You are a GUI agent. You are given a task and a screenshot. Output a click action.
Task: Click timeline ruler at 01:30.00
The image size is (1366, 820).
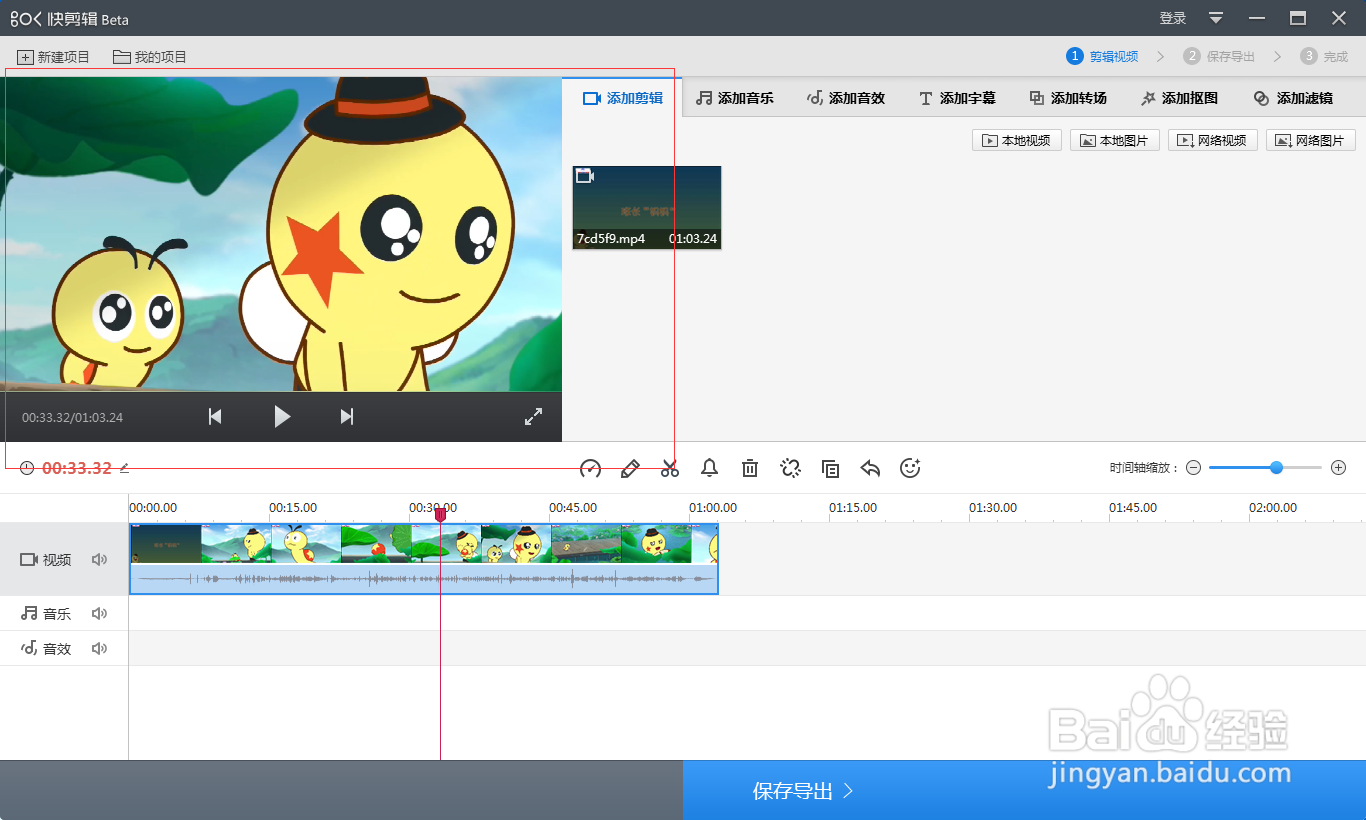(x=993, y=508)
